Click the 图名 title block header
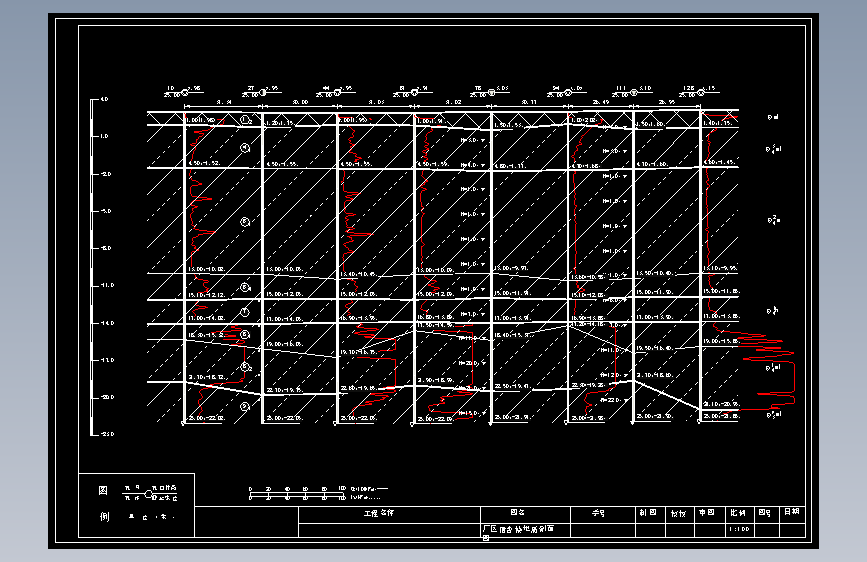 coord(518,513)
